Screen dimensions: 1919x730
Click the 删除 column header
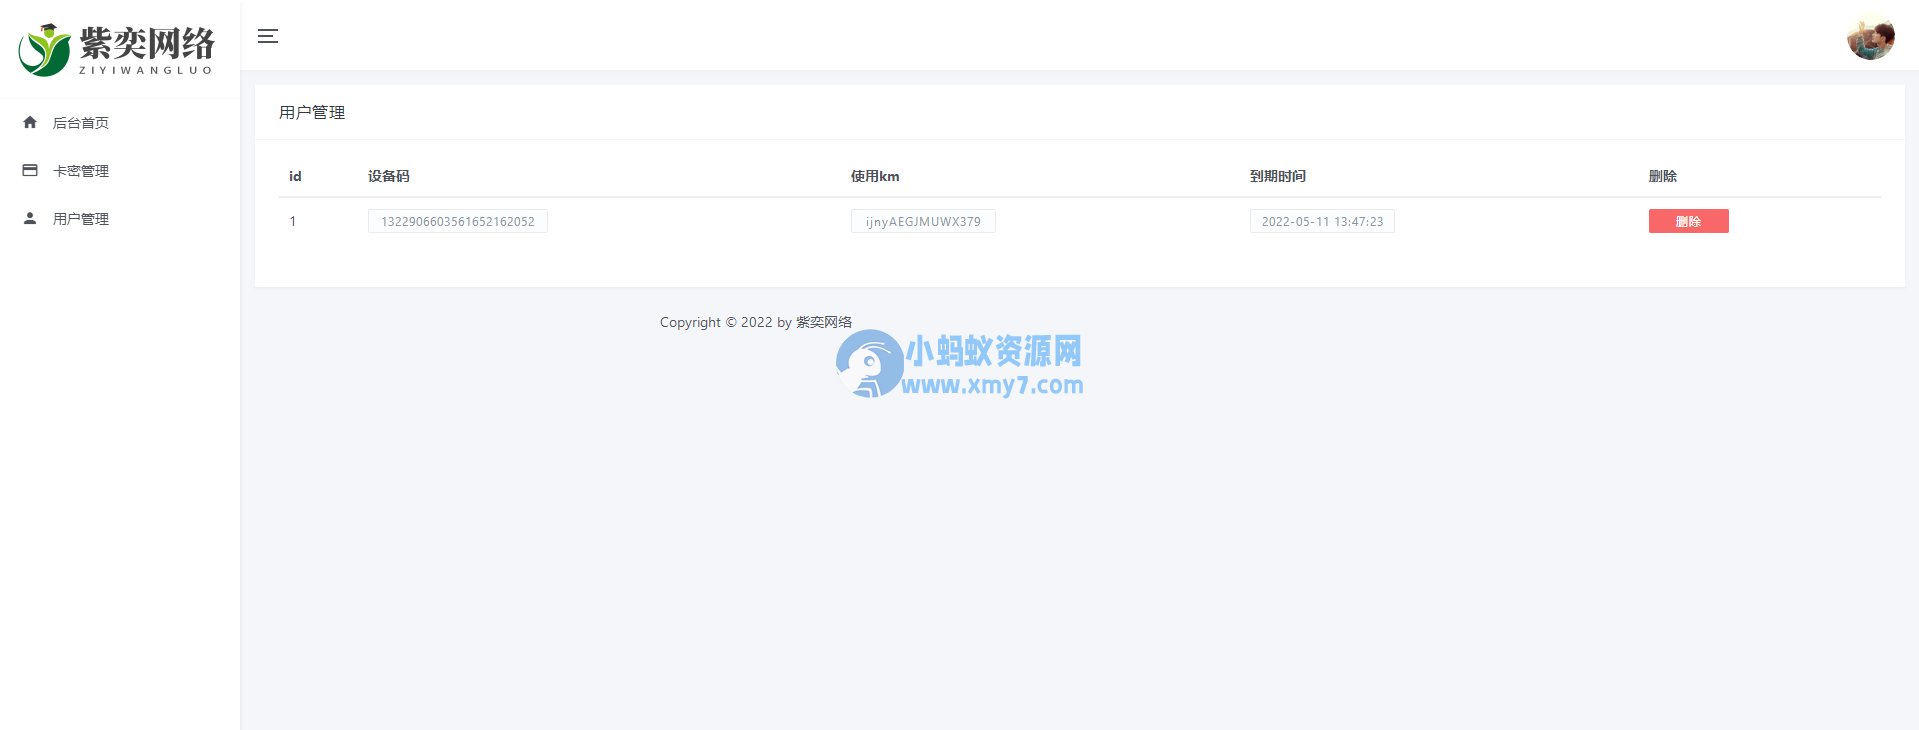tap(1663, 176)
